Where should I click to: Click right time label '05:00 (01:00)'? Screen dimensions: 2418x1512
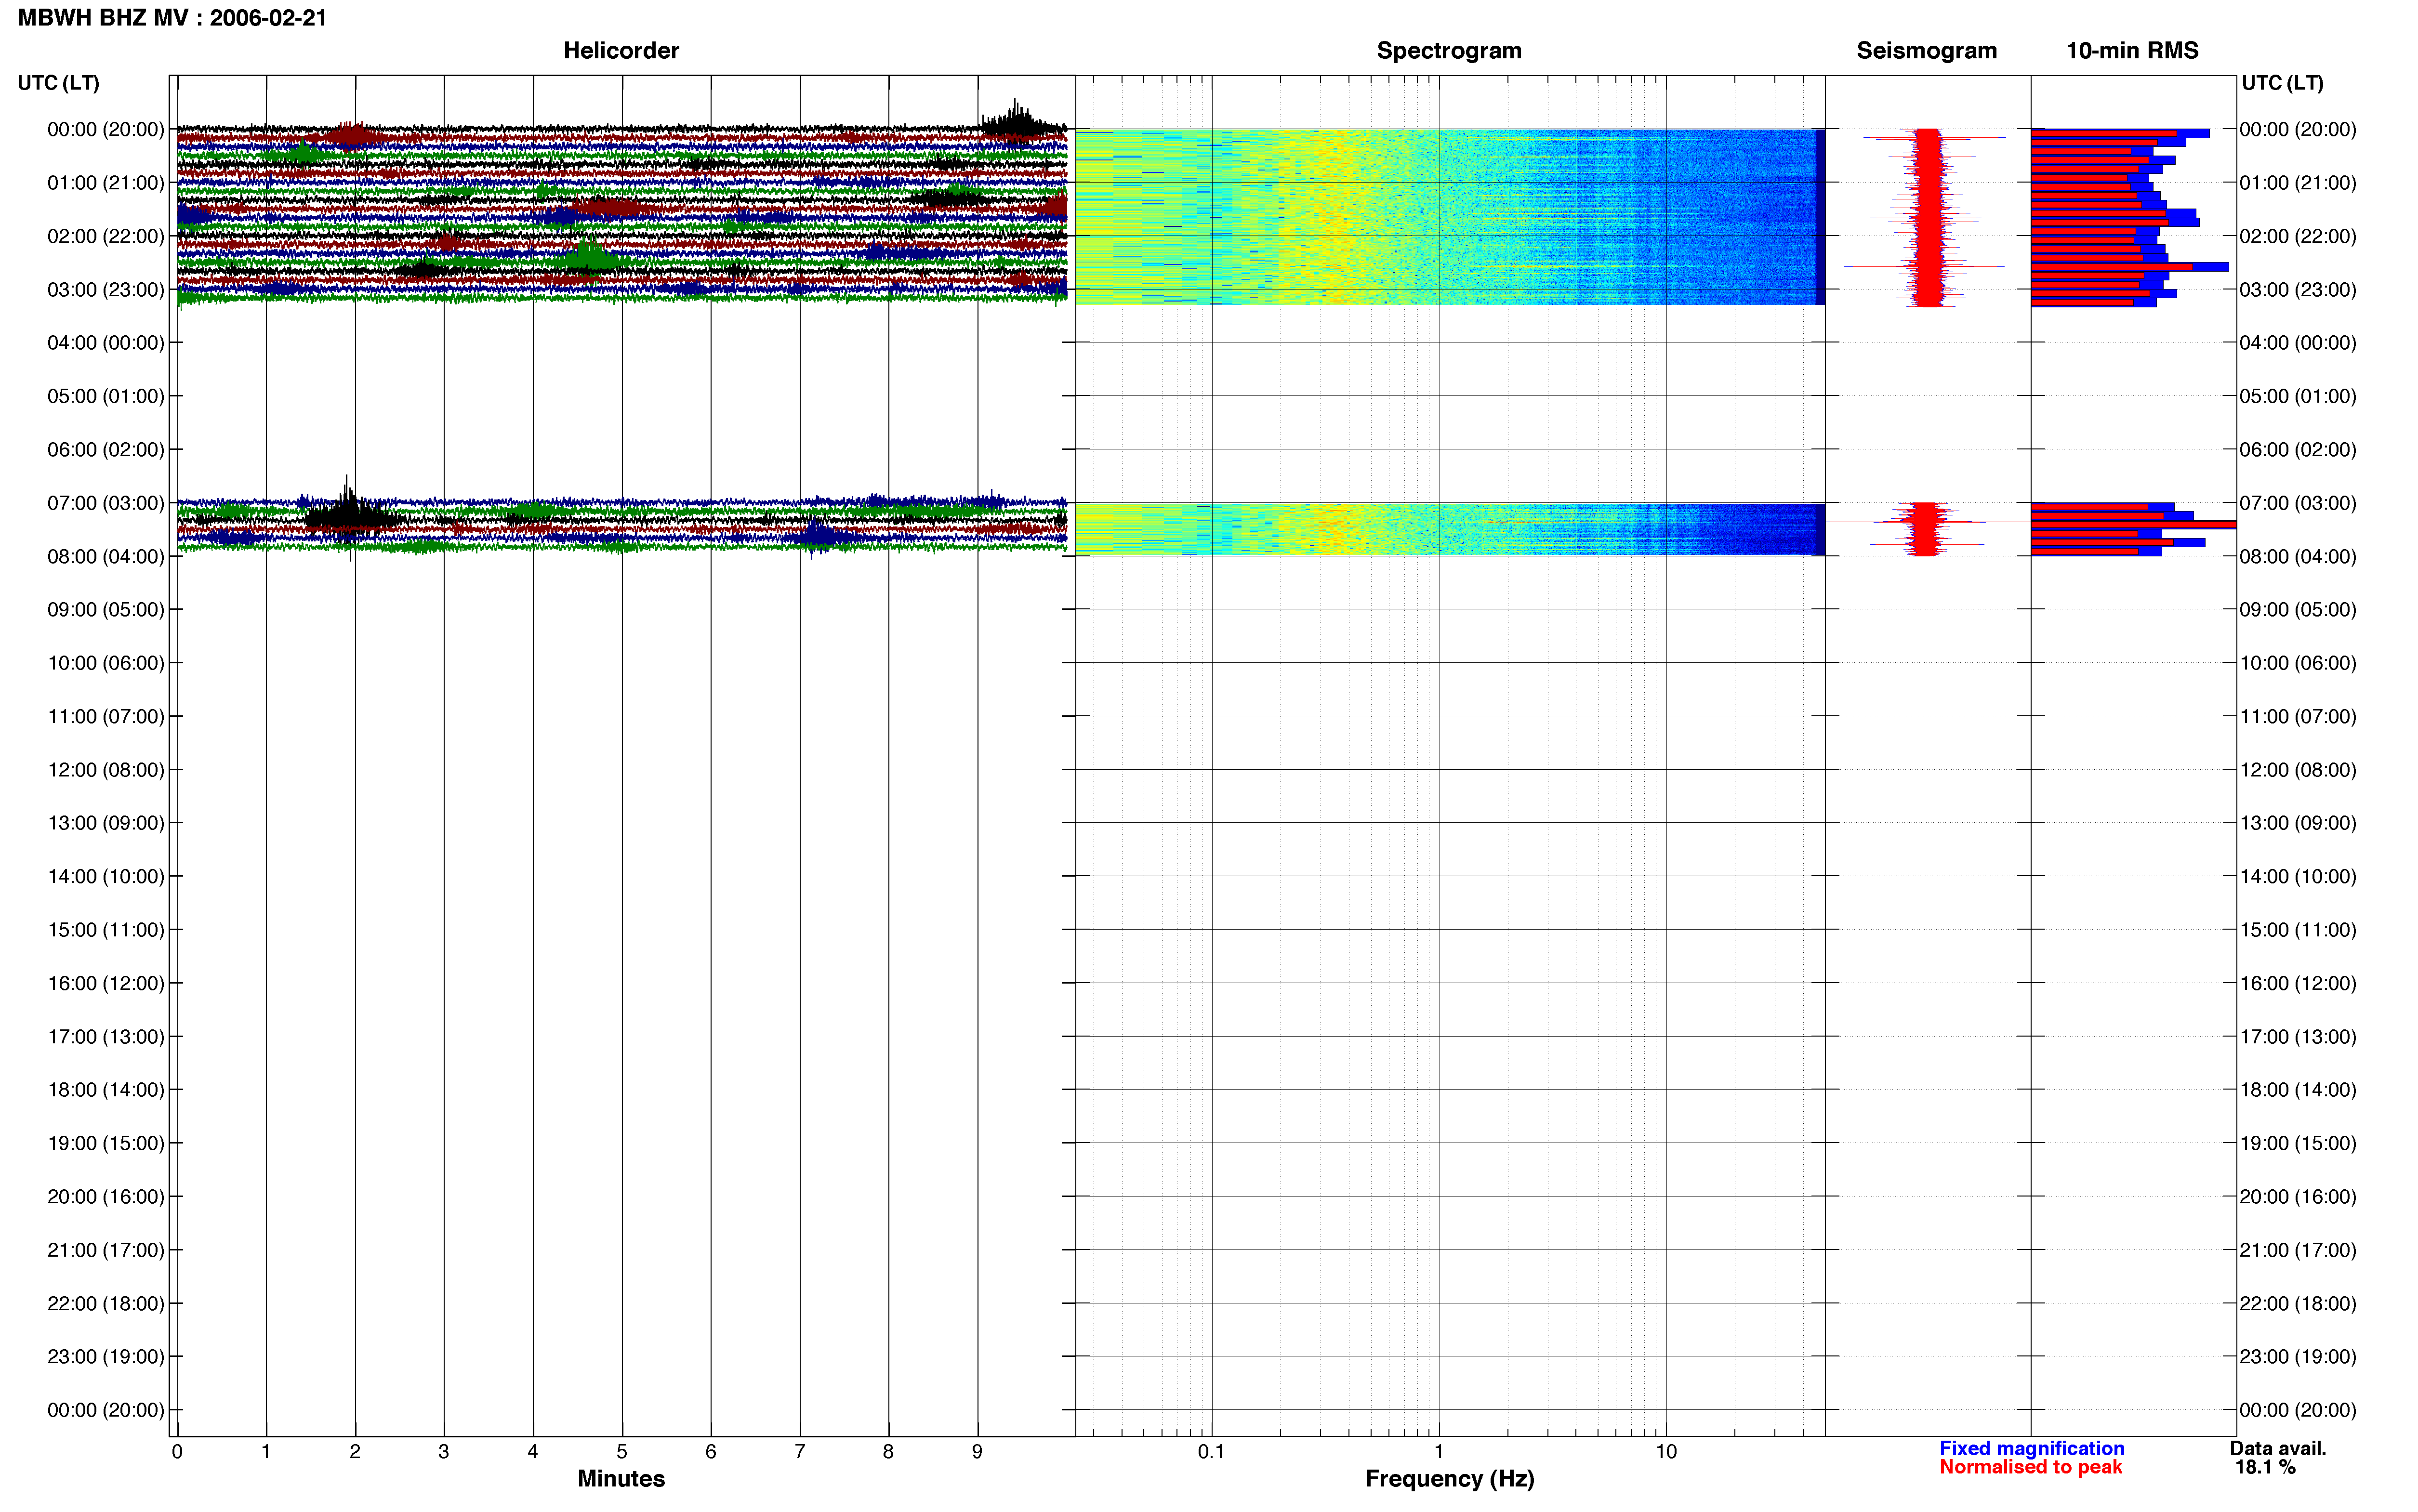[x=2298, y=396]
